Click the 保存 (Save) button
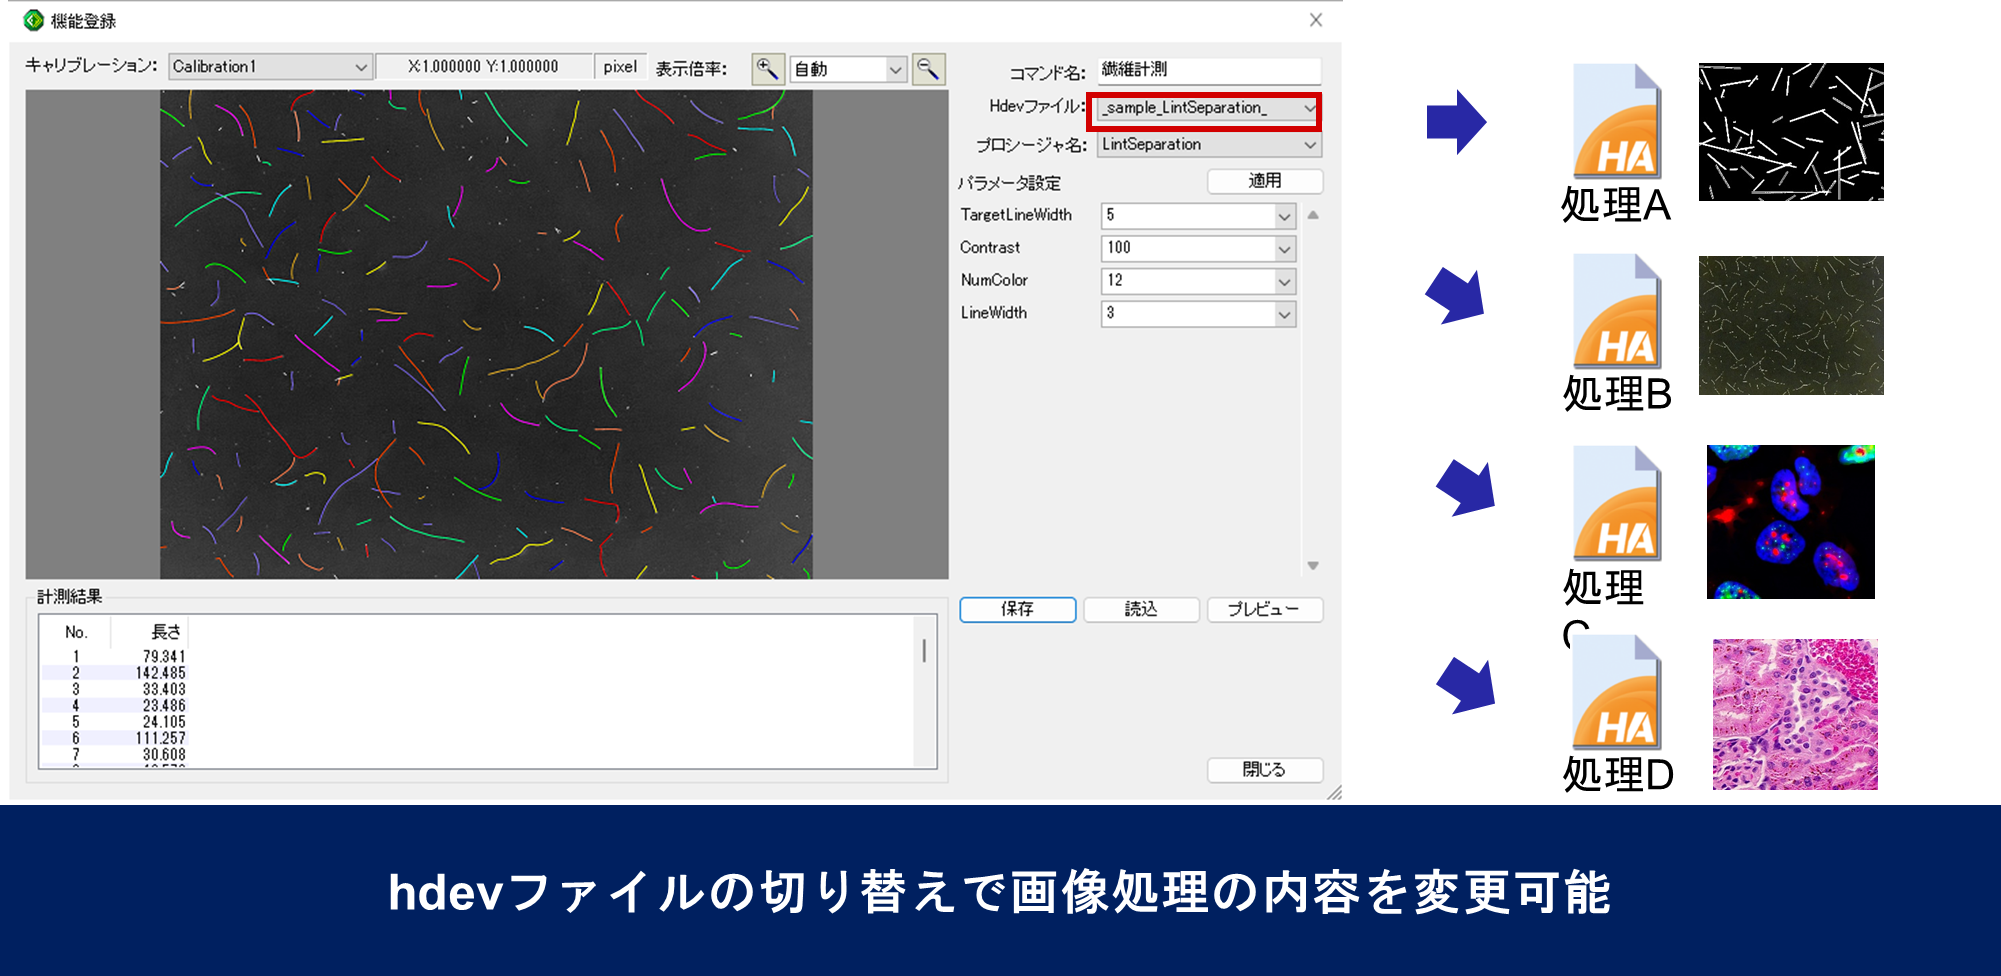 tap(1017, 609)
